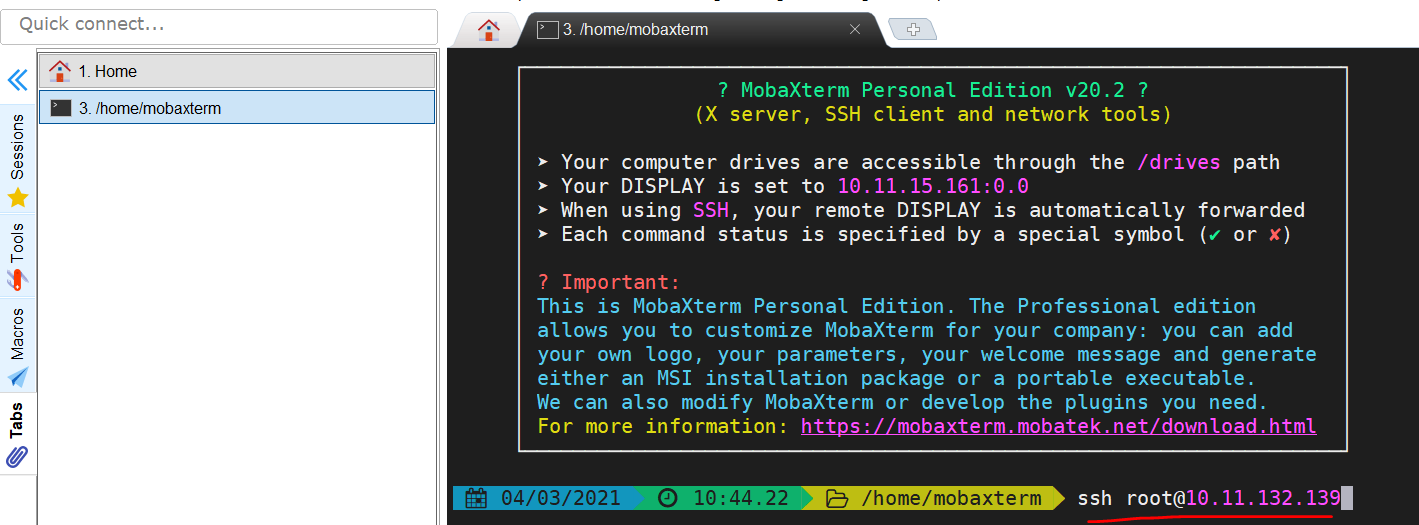Click '(X server, SSH client and network tools)' line
The width and height of the screenshot is (1419, 525).
click(x=933, y=114)
